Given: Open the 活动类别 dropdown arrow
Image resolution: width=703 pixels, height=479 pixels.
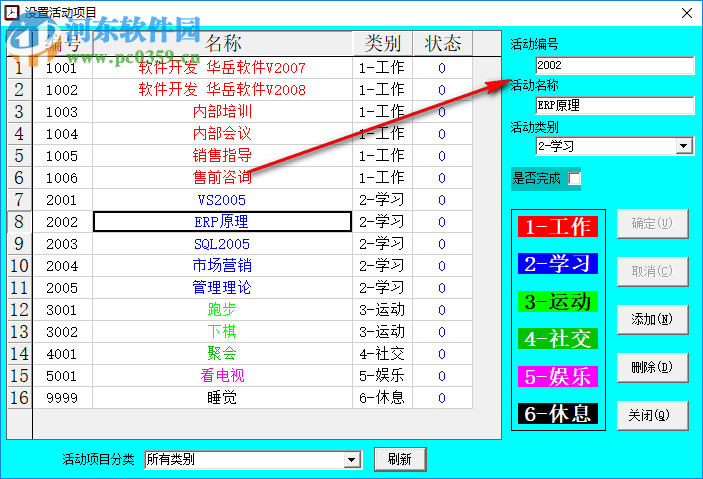Looking at the screenshot, I should pos(683,146).
